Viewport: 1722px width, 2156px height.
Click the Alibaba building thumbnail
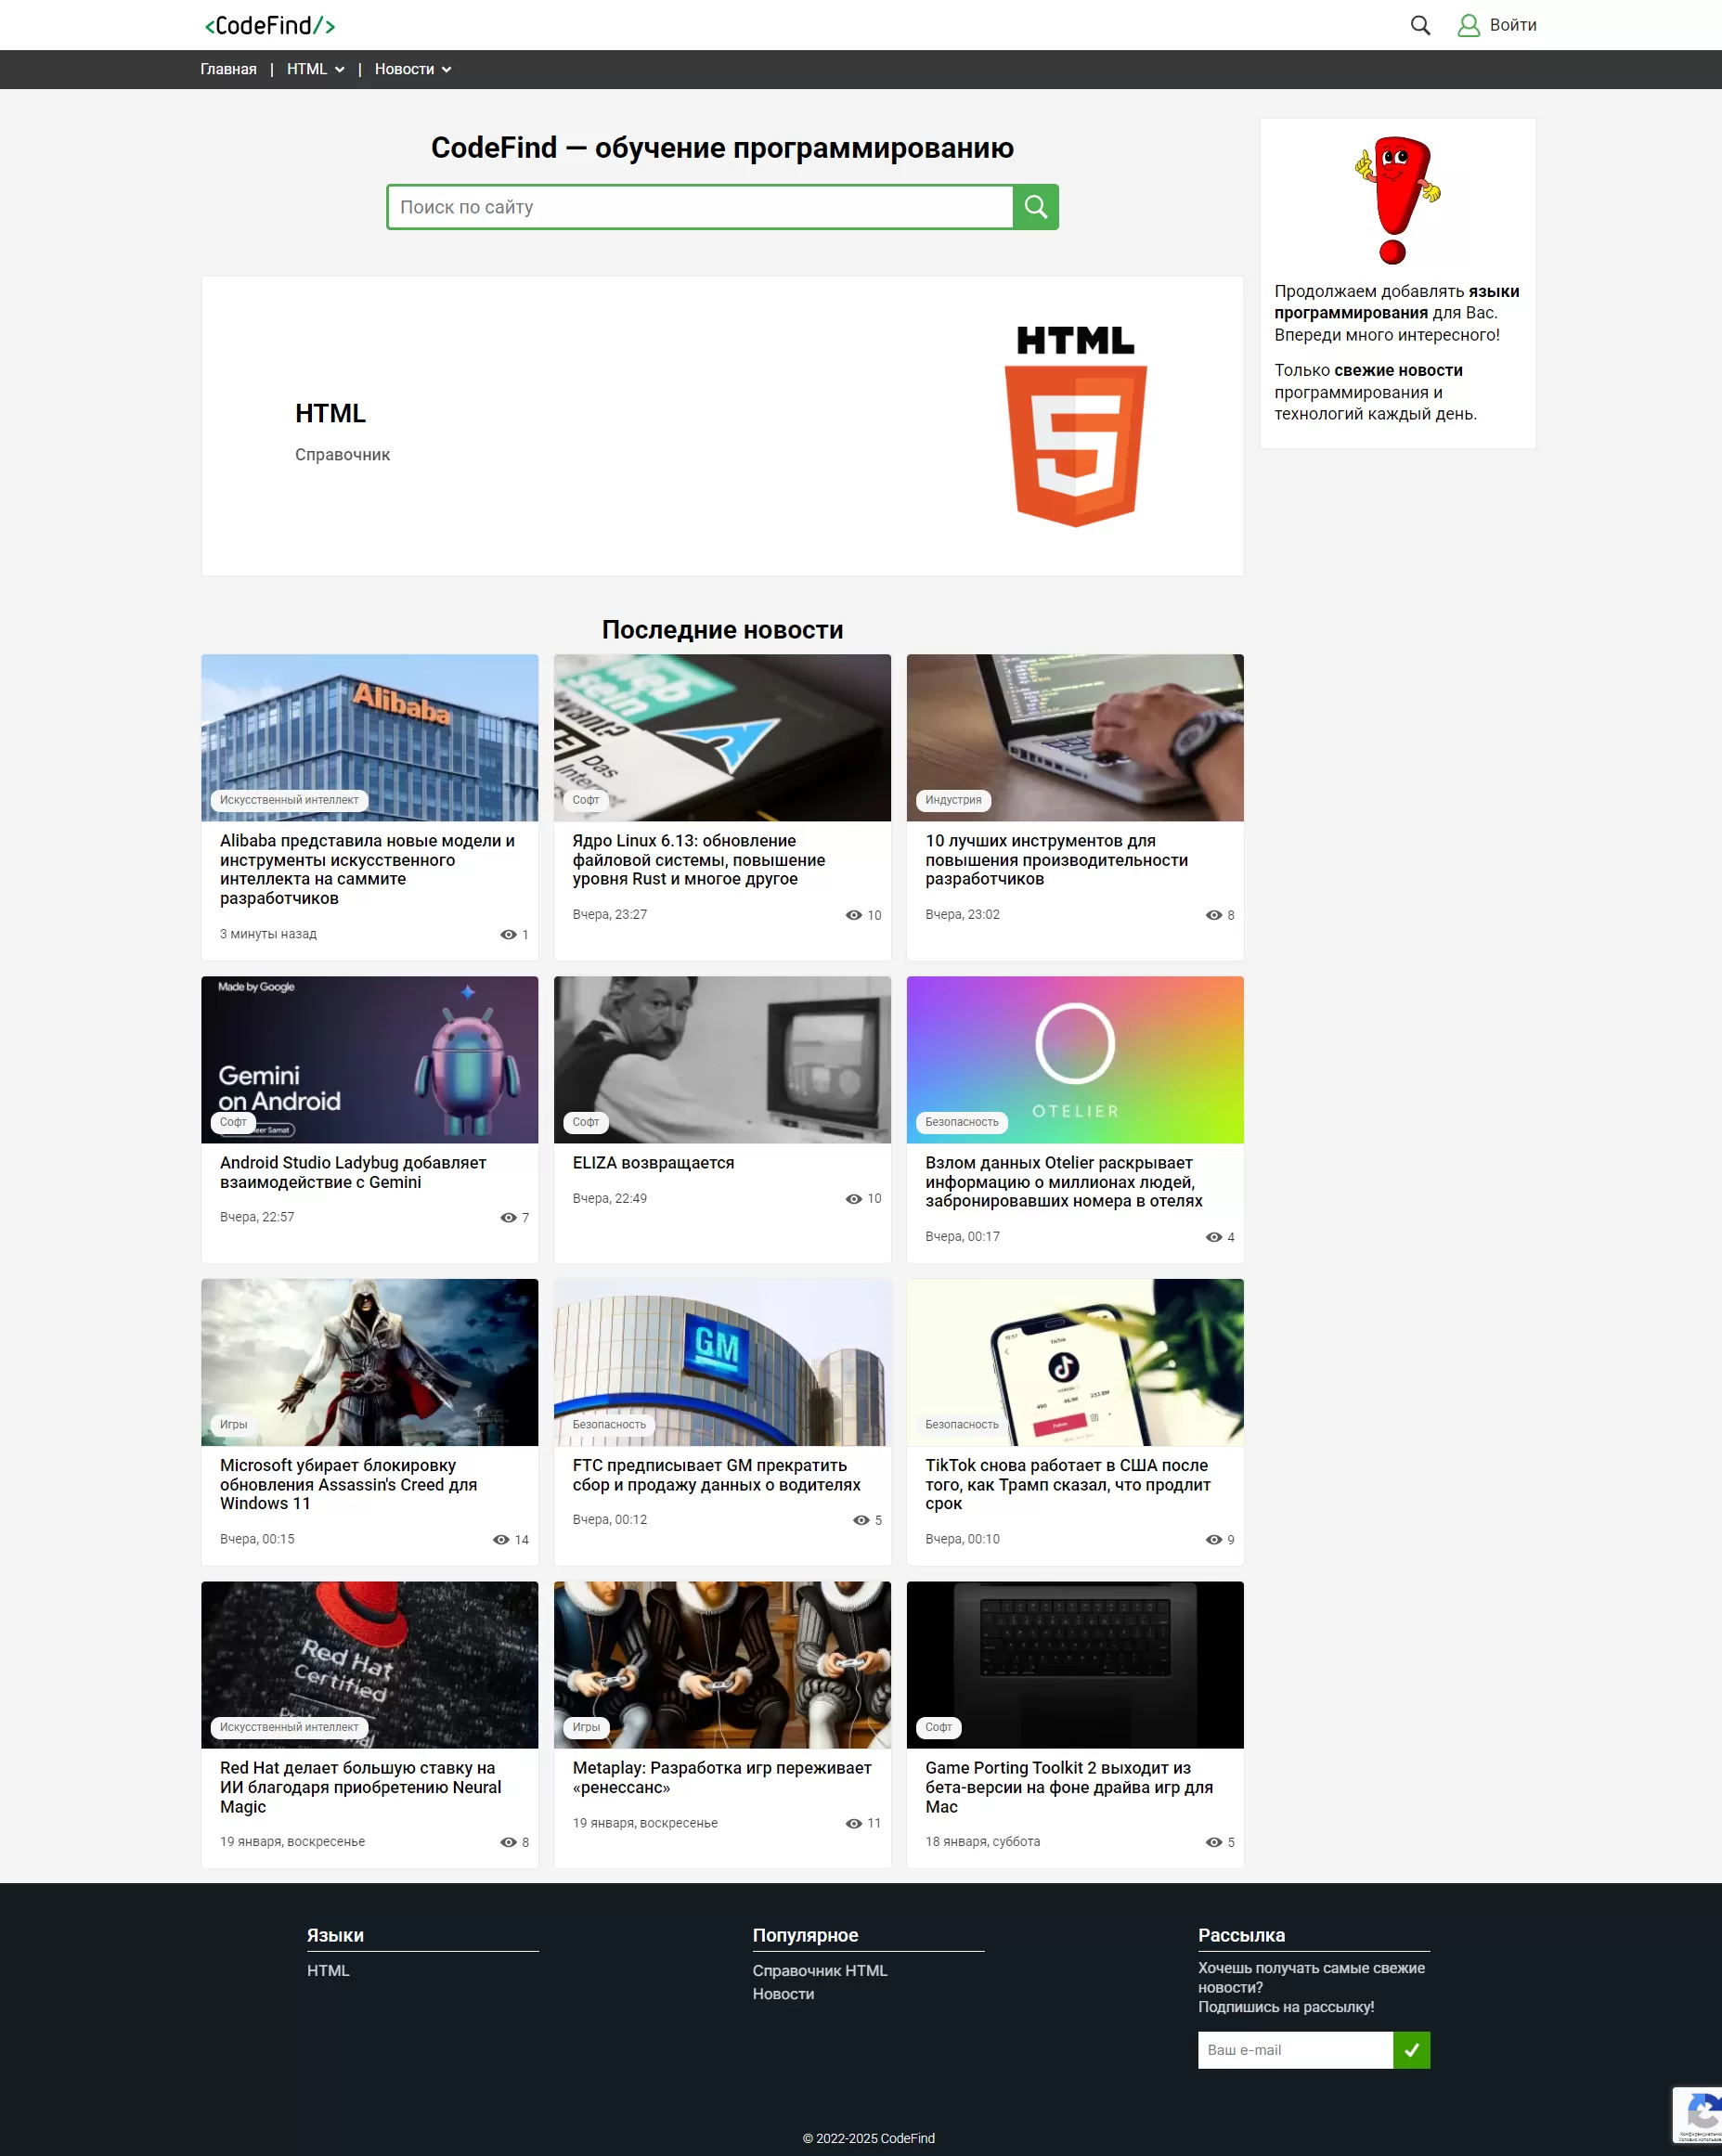(369, 738)
